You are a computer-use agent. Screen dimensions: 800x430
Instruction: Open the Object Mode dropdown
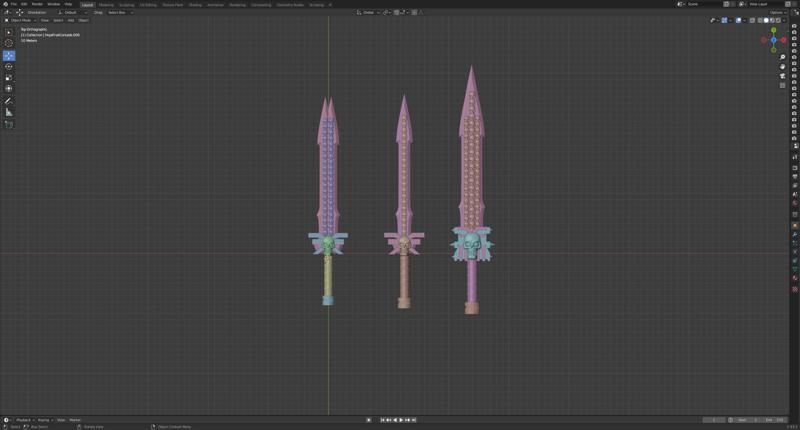point(20,20)
